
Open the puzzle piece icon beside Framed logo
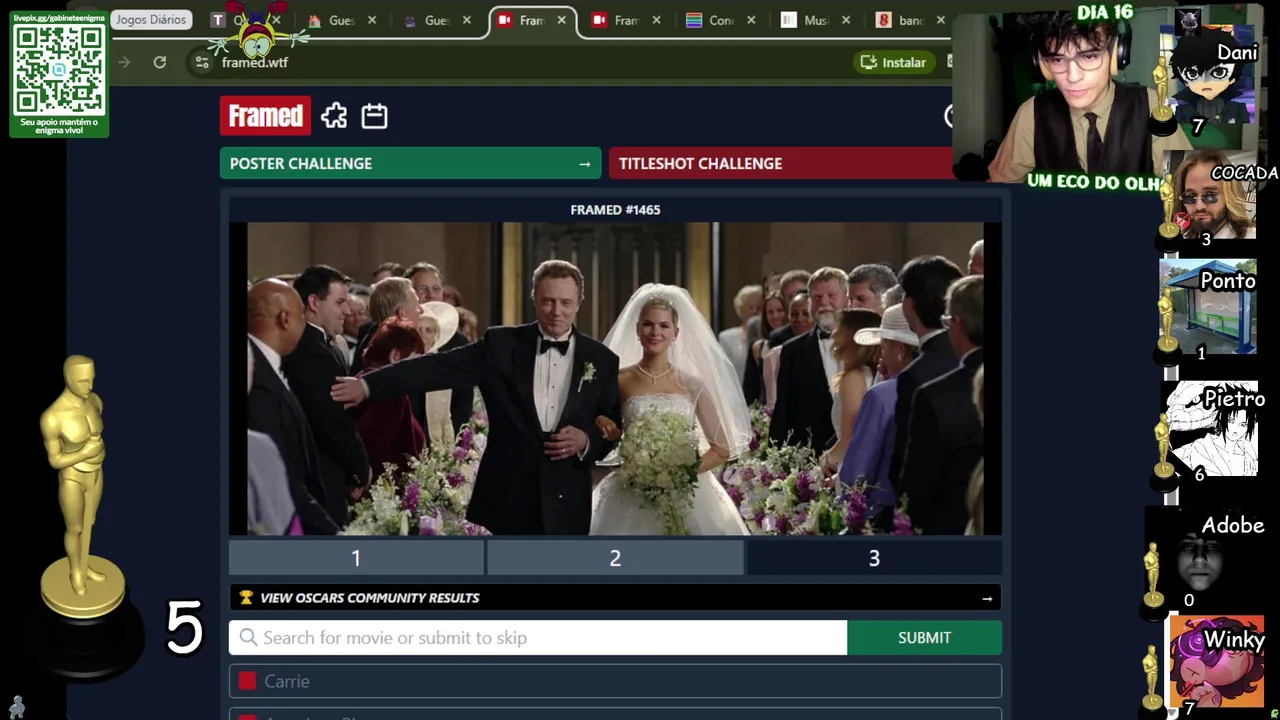(334, 116)
